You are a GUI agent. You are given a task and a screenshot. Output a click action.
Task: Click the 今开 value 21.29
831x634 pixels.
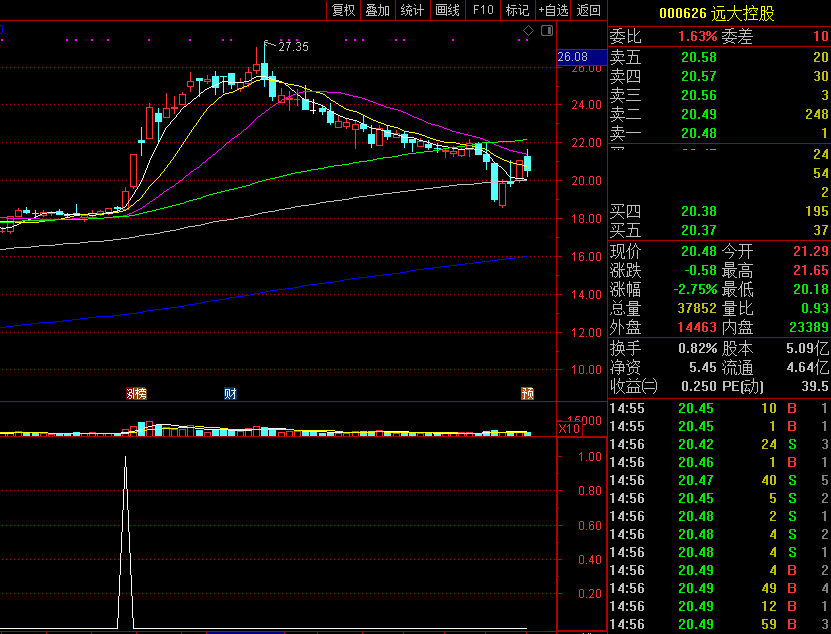click(811, 251)
